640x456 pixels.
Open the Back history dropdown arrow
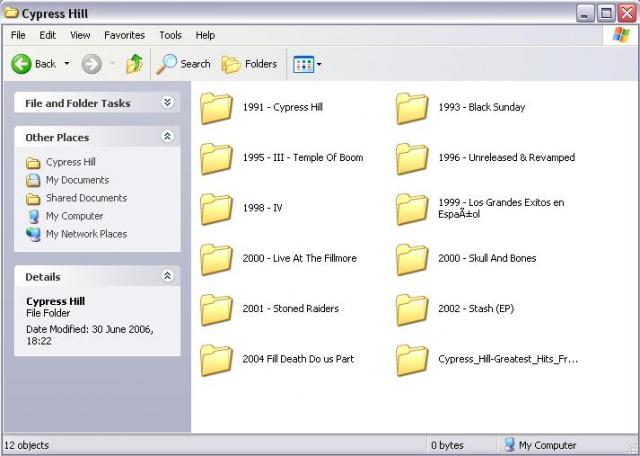(67, 64)
